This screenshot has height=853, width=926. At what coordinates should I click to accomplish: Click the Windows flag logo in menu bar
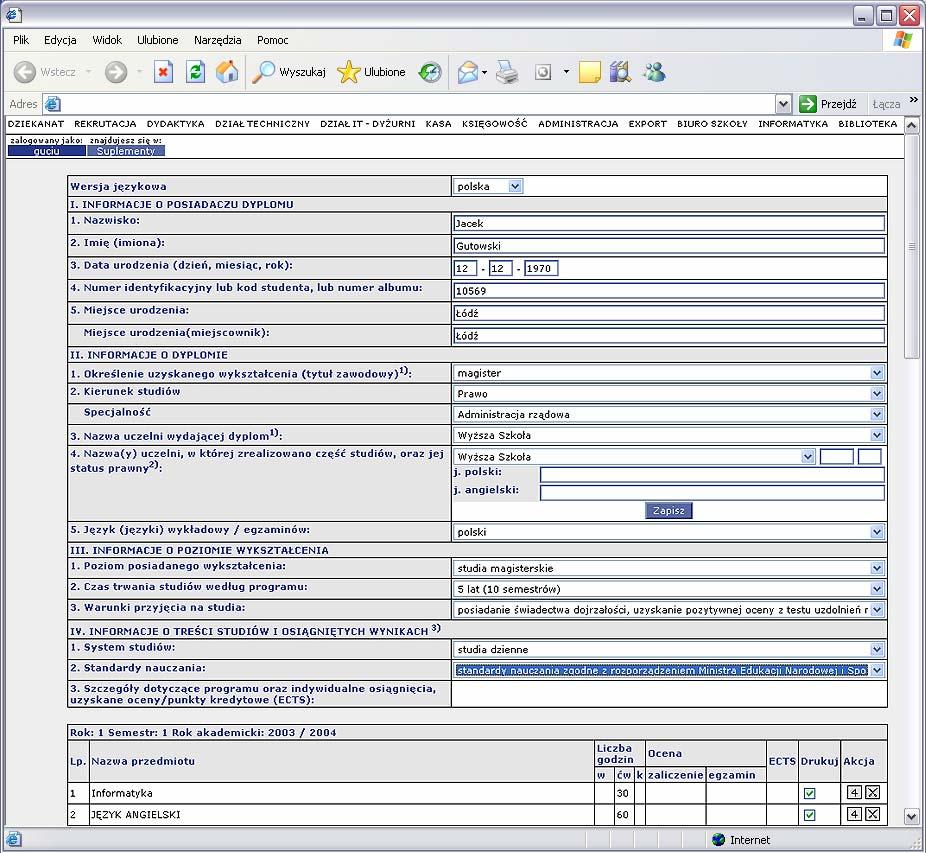(x=902, y=40)
